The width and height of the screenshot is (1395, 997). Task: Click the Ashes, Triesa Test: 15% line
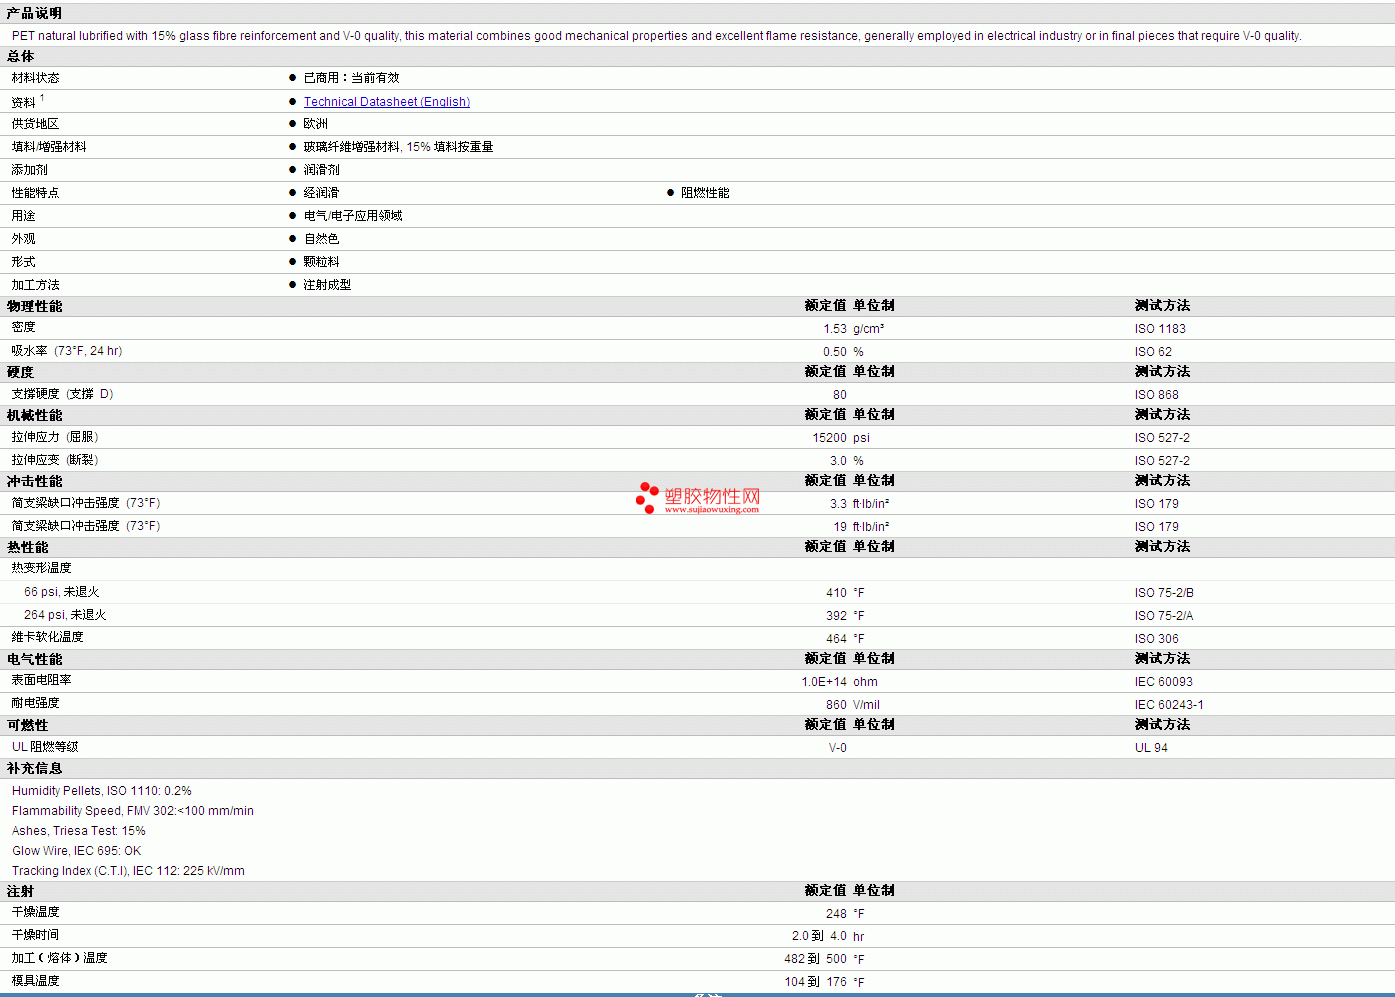pyautogui.click(x=79, y=831)
